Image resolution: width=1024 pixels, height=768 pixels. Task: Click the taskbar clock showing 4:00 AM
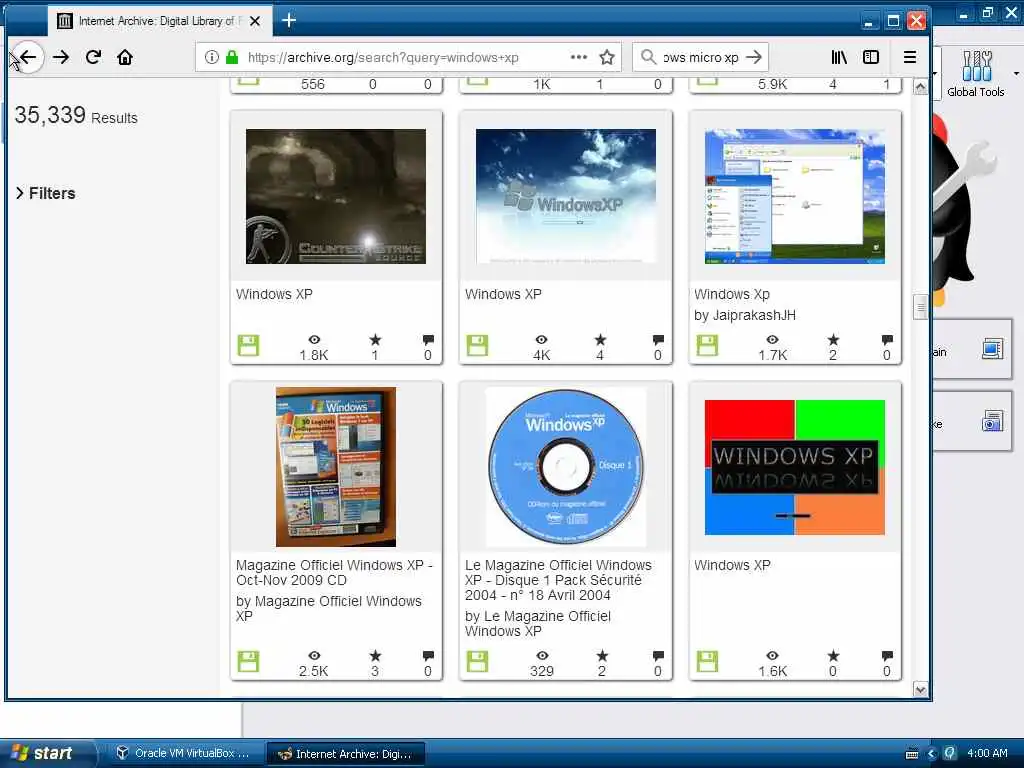[987, 753]
